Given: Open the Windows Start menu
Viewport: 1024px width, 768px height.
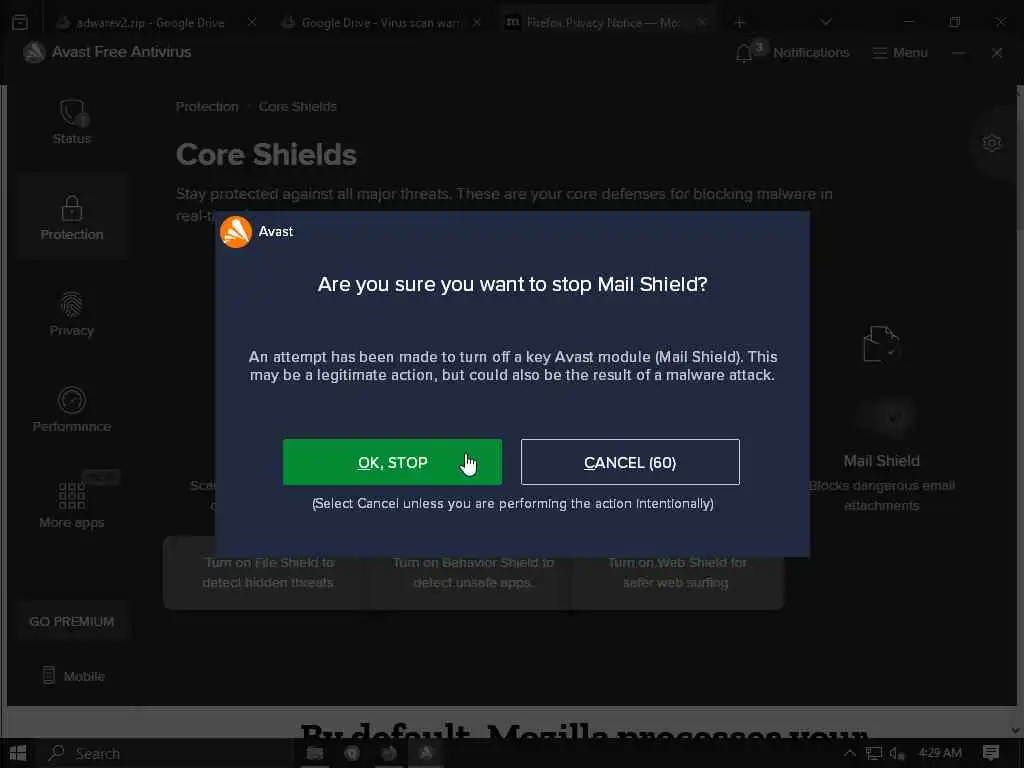Looking at the screenshot, I should 18,753.
